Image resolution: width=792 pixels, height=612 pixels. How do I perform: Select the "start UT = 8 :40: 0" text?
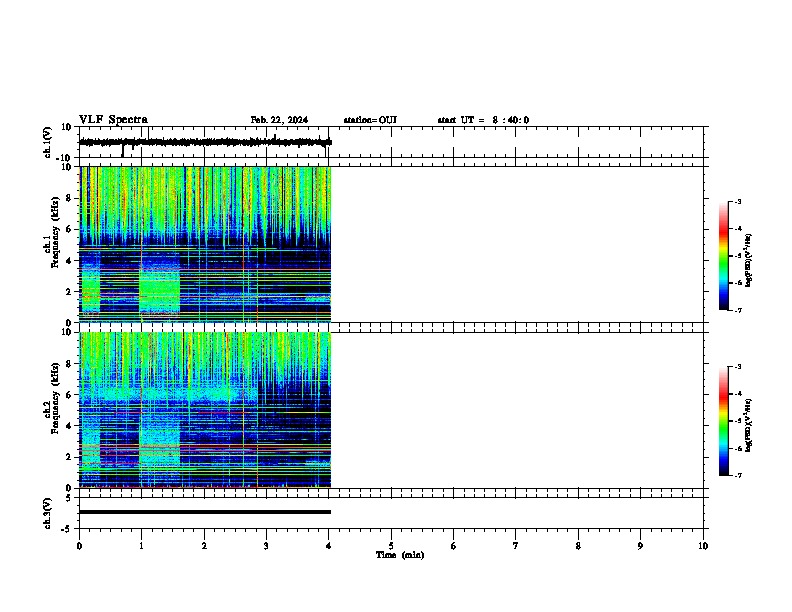tap(483, 120)
